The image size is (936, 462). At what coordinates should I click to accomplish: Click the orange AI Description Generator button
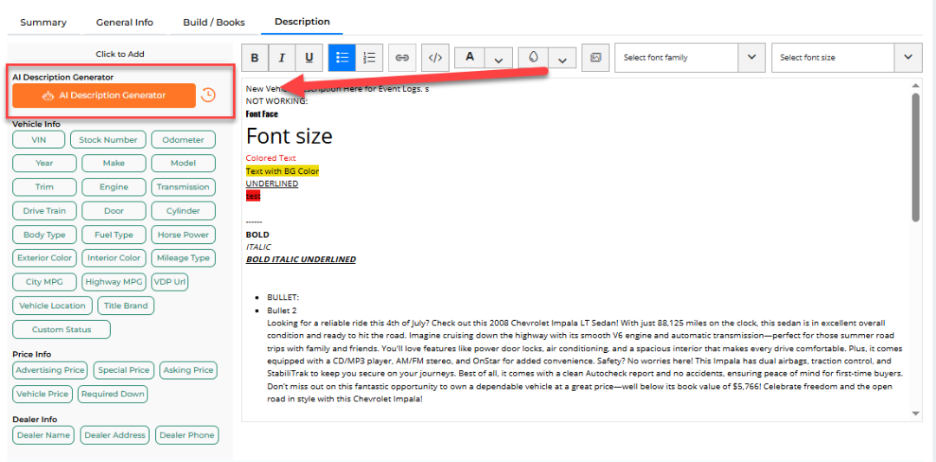point(104,96)
